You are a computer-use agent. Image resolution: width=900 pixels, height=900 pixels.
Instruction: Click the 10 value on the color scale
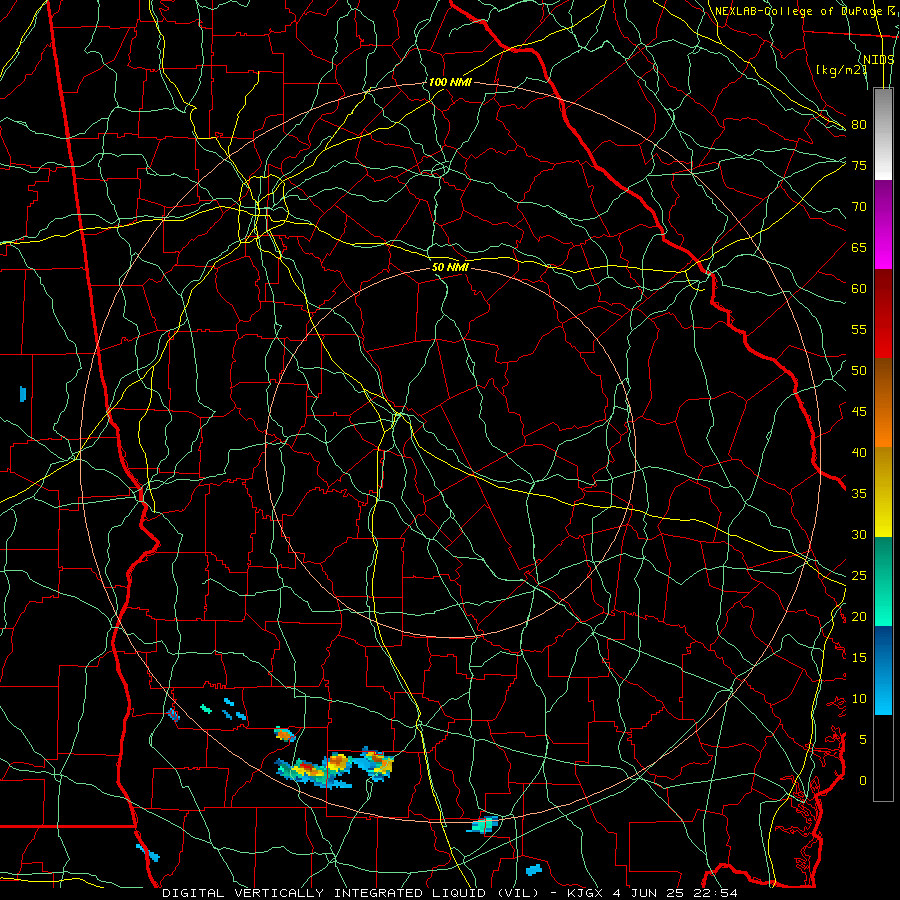click(x=859, y=699)
